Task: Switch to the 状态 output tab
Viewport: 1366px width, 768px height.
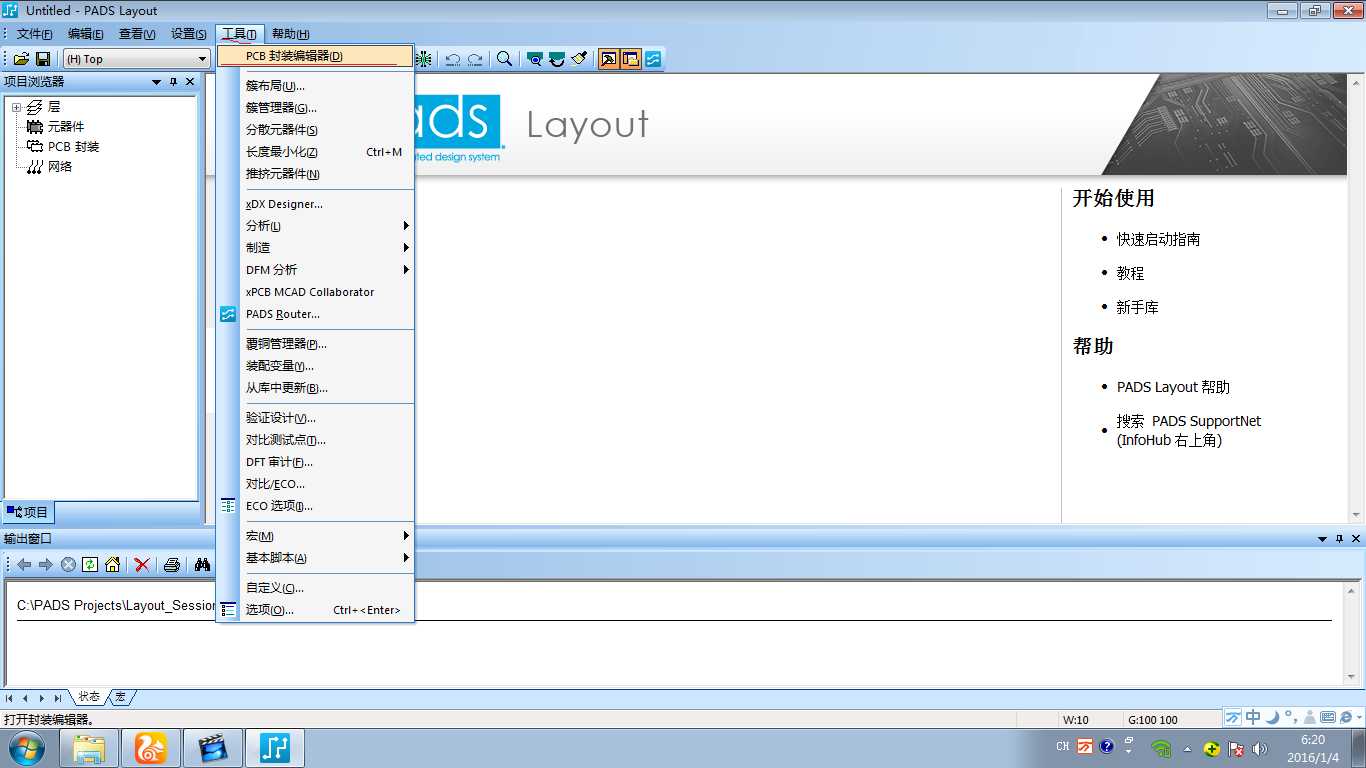Action: pyautogui.click(x=89, y=697)
